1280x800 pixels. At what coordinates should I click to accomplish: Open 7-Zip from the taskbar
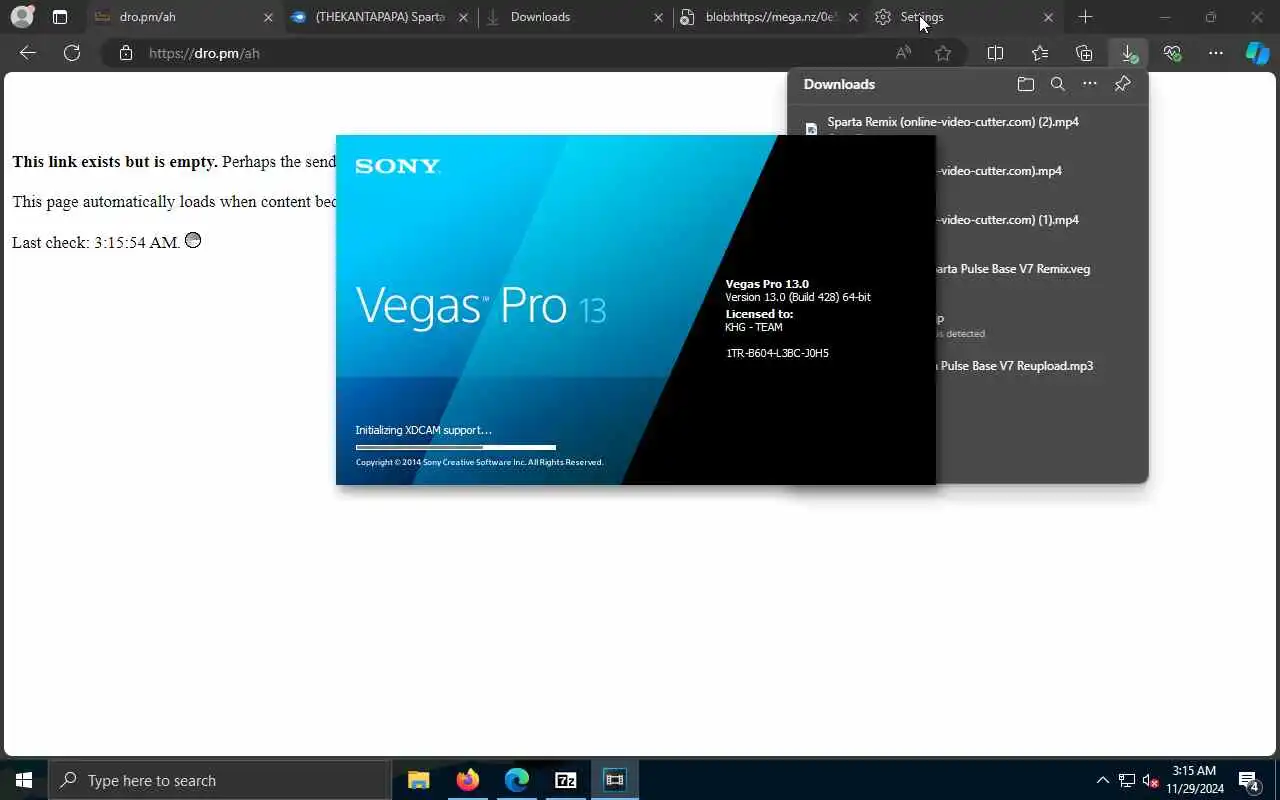[x=565, y=780]
